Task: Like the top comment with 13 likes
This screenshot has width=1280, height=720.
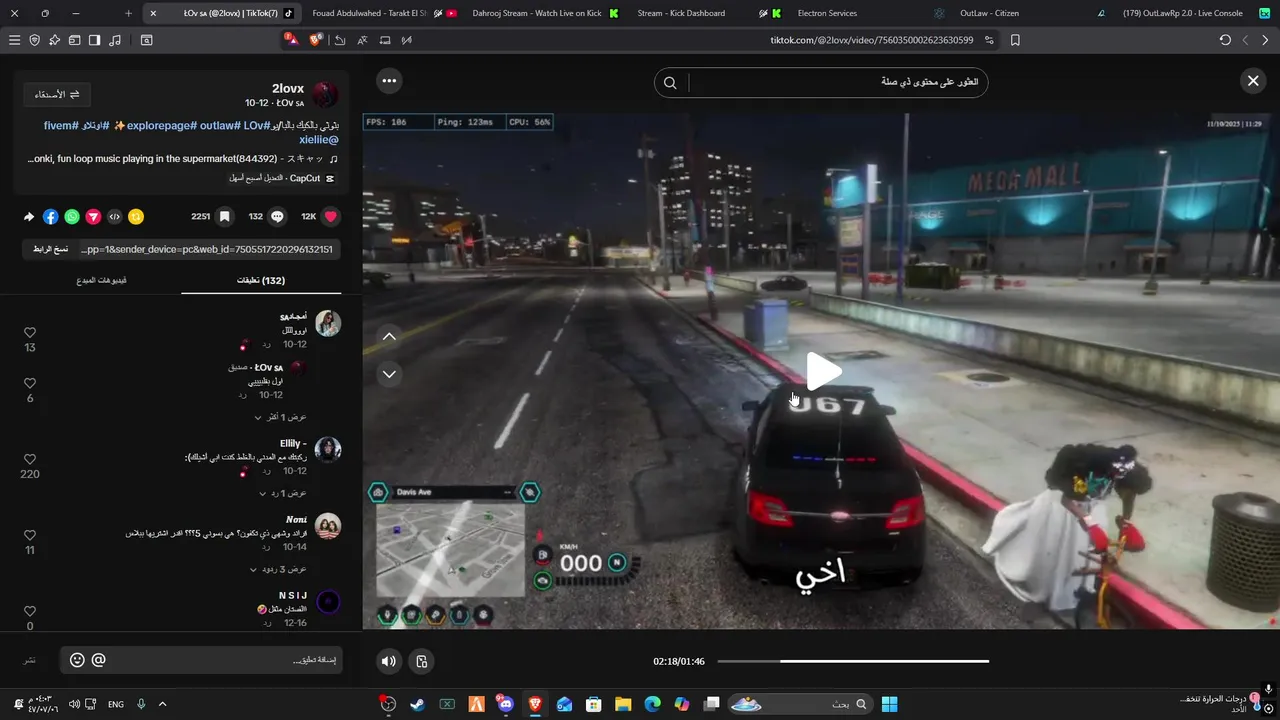Action: click(x=30, y=333)
